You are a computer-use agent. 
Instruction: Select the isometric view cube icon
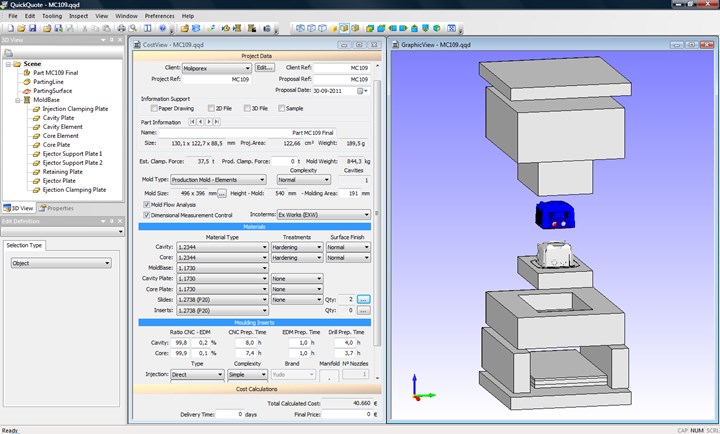pyautogui.click(x=437, y=28)
